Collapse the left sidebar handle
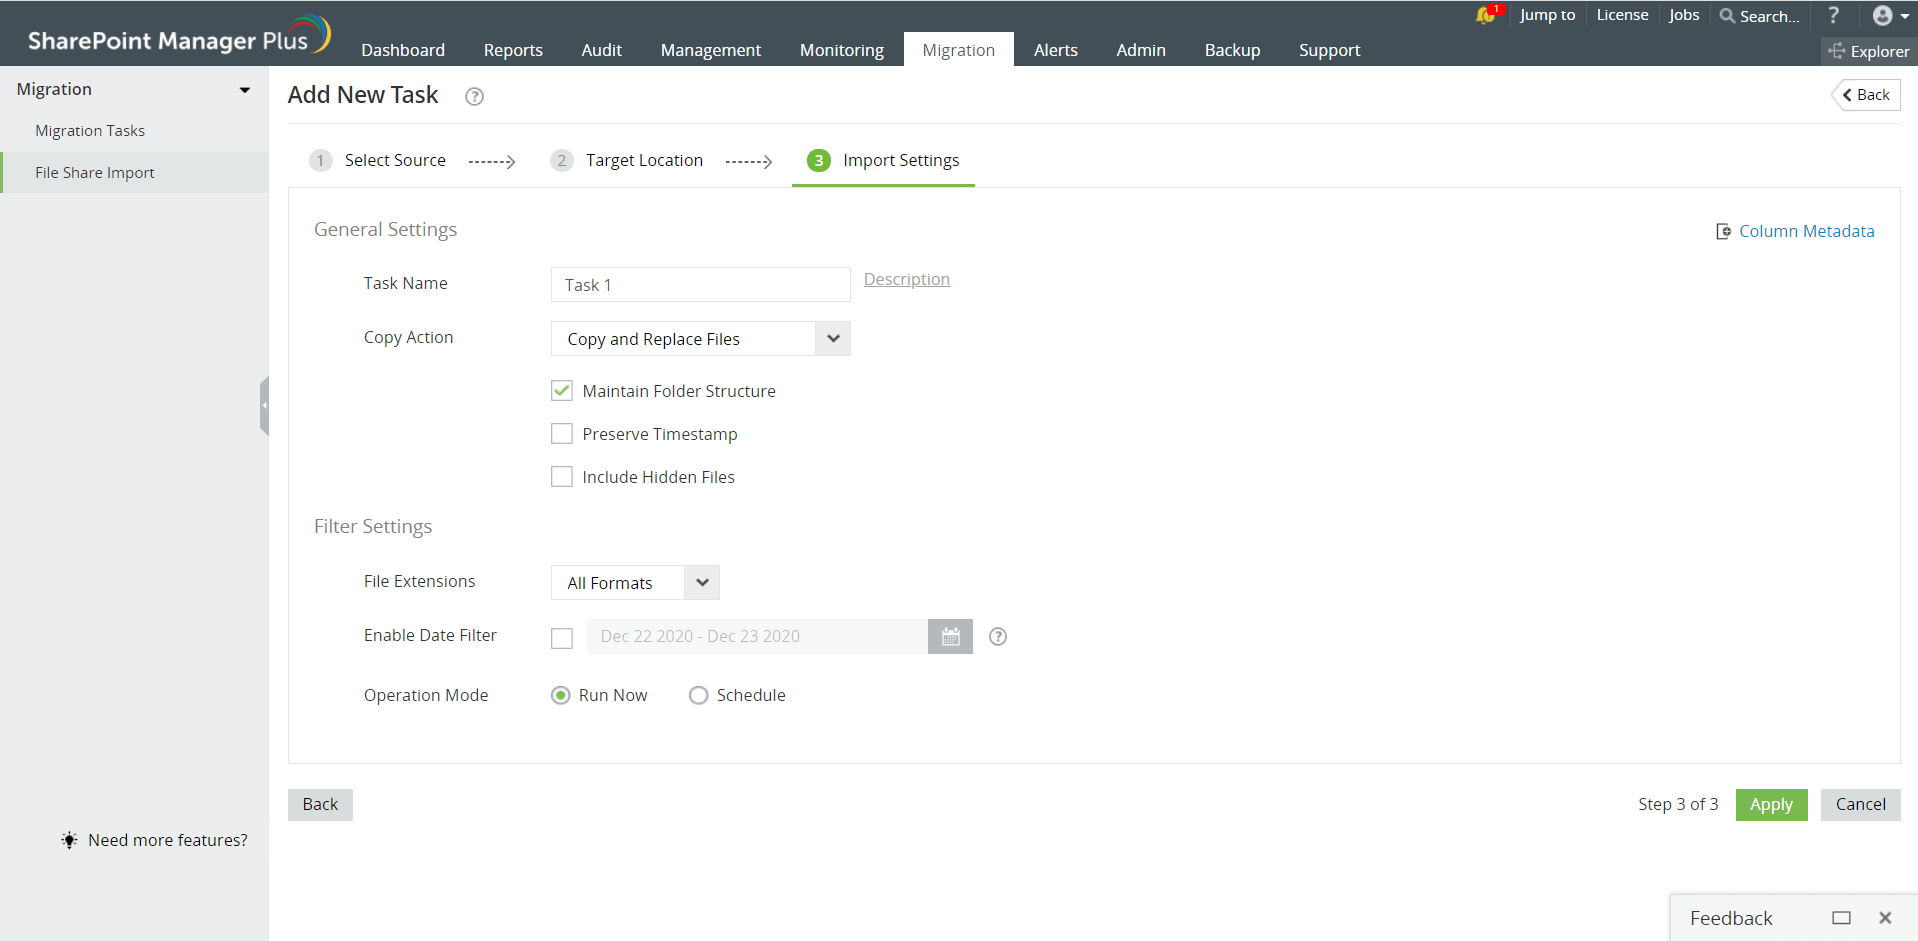1918x941 pixels. click(264, 405)
